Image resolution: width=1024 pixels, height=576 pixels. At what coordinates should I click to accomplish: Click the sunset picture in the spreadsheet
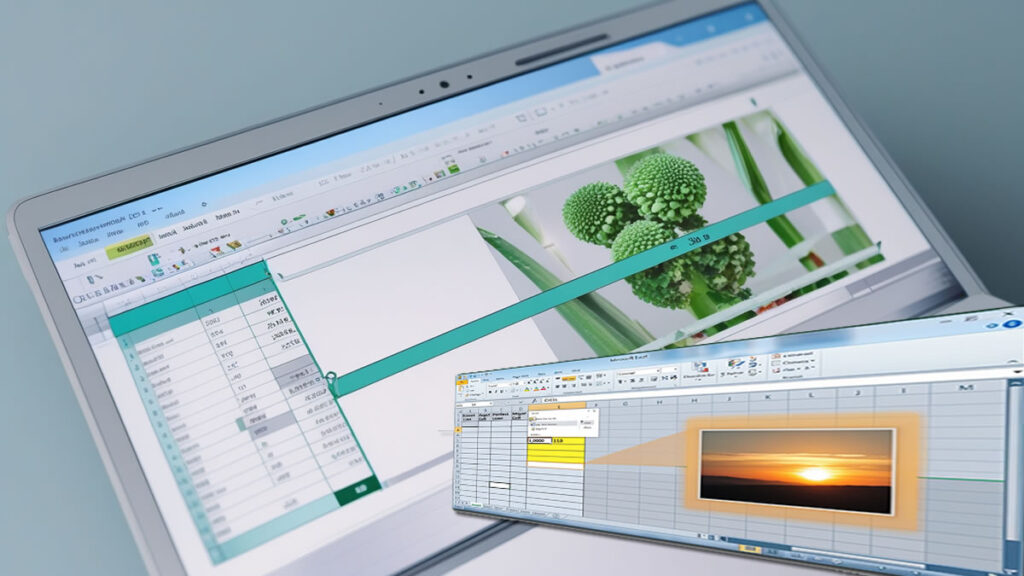point(796,470)
